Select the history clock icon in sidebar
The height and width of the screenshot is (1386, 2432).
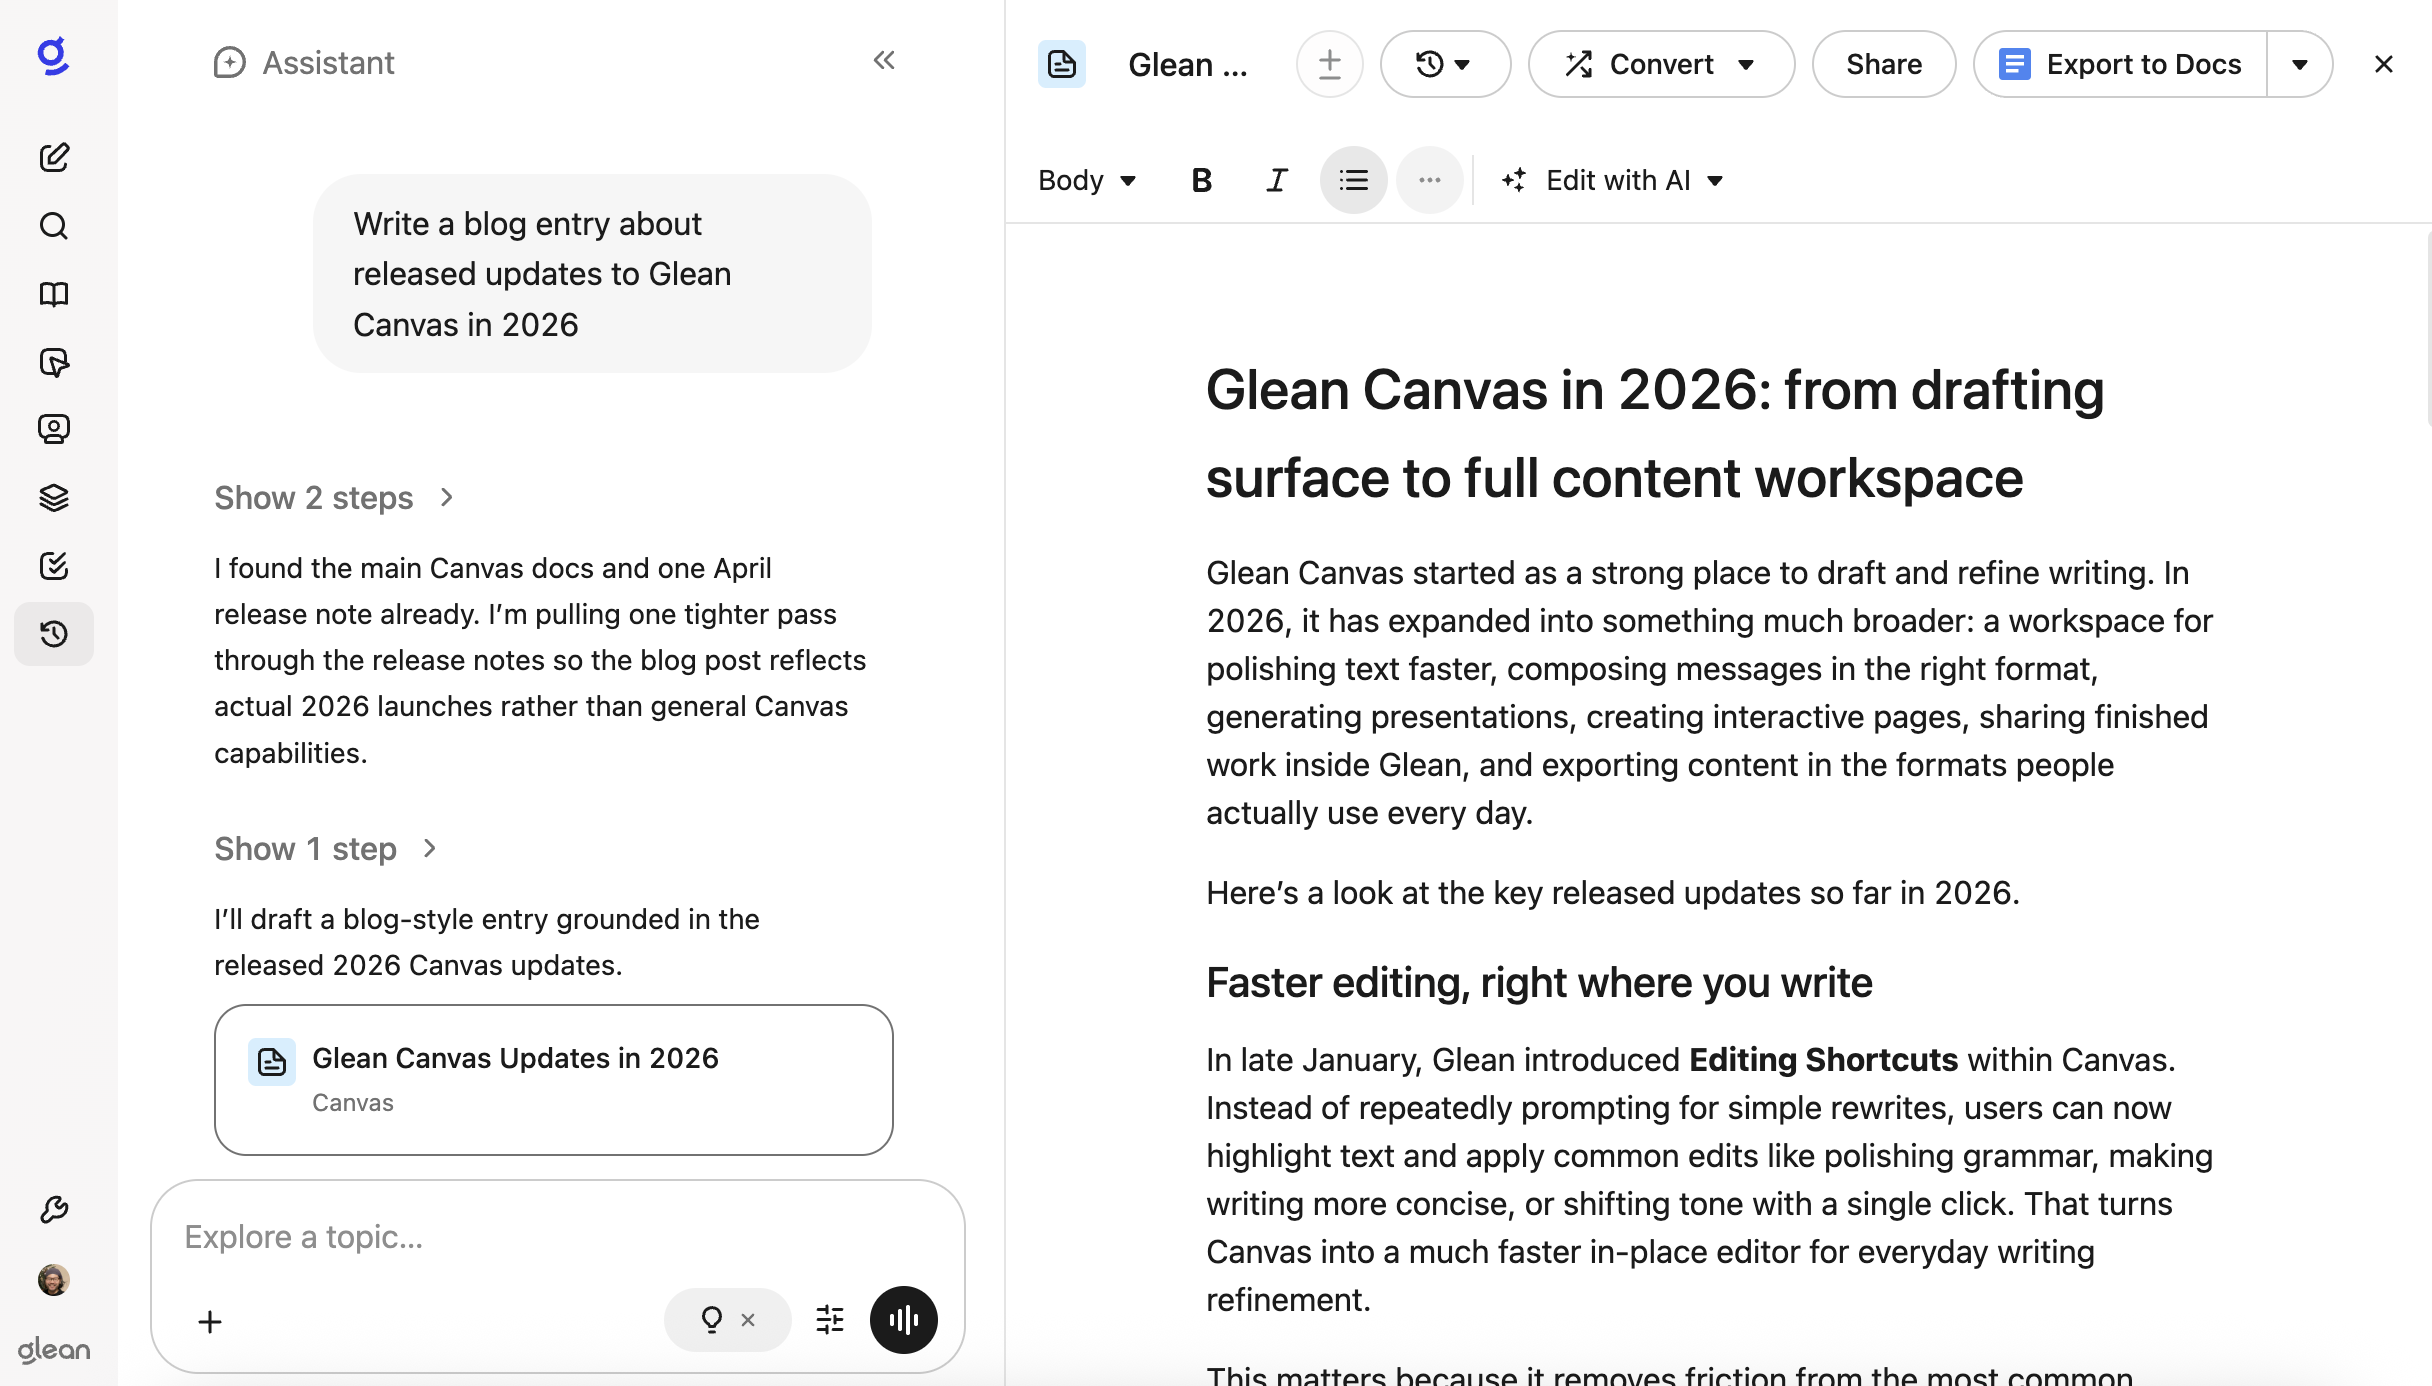[x=54, y=634]
